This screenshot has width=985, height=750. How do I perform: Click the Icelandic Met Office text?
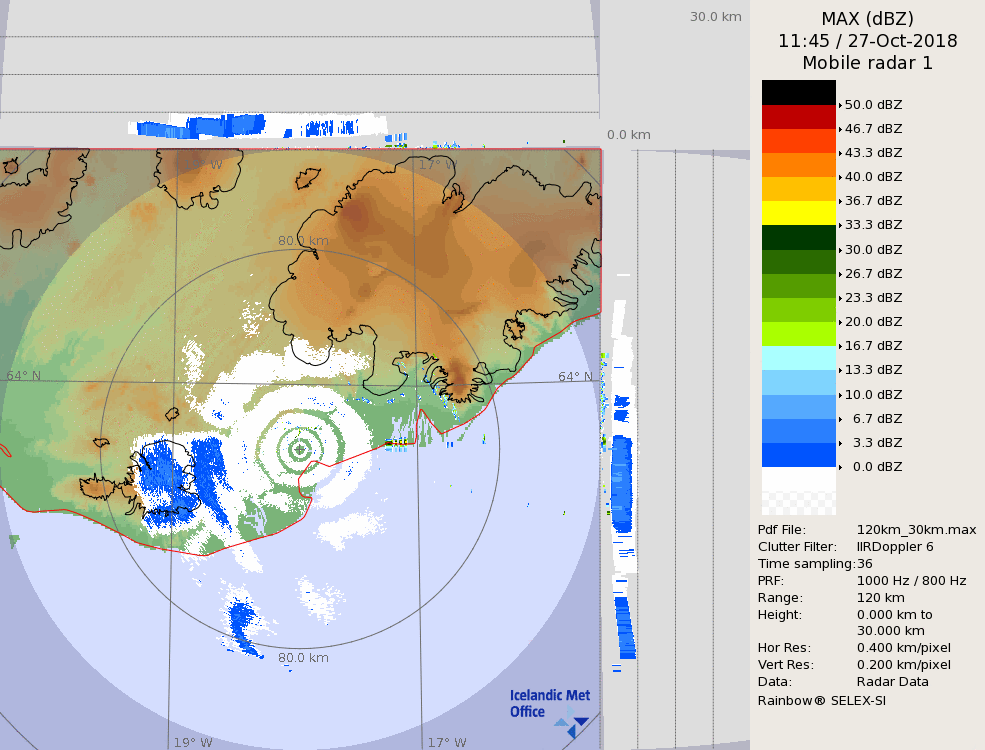549,703
